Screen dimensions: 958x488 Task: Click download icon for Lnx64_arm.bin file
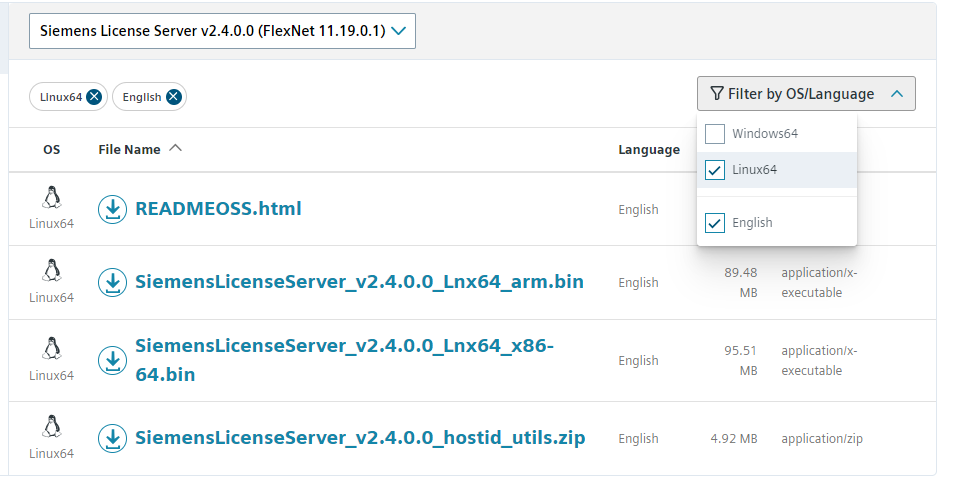[x=113, y=282]
